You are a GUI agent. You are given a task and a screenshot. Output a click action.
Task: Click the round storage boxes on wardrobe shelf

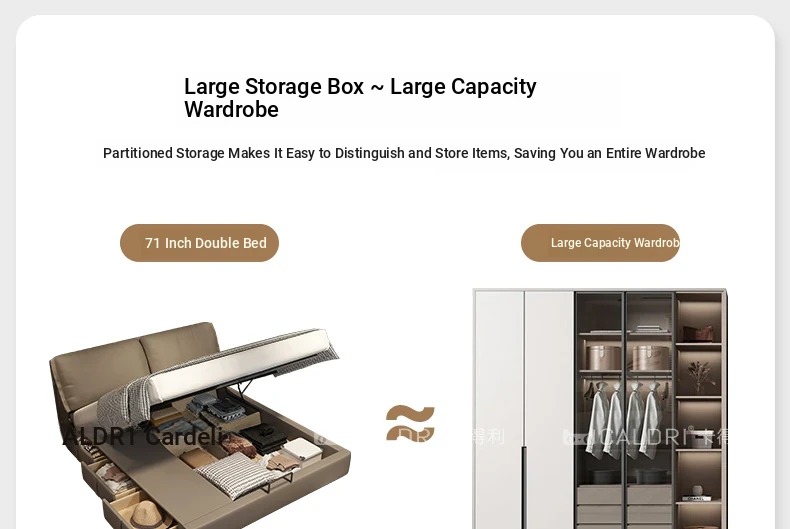point(627,358)
